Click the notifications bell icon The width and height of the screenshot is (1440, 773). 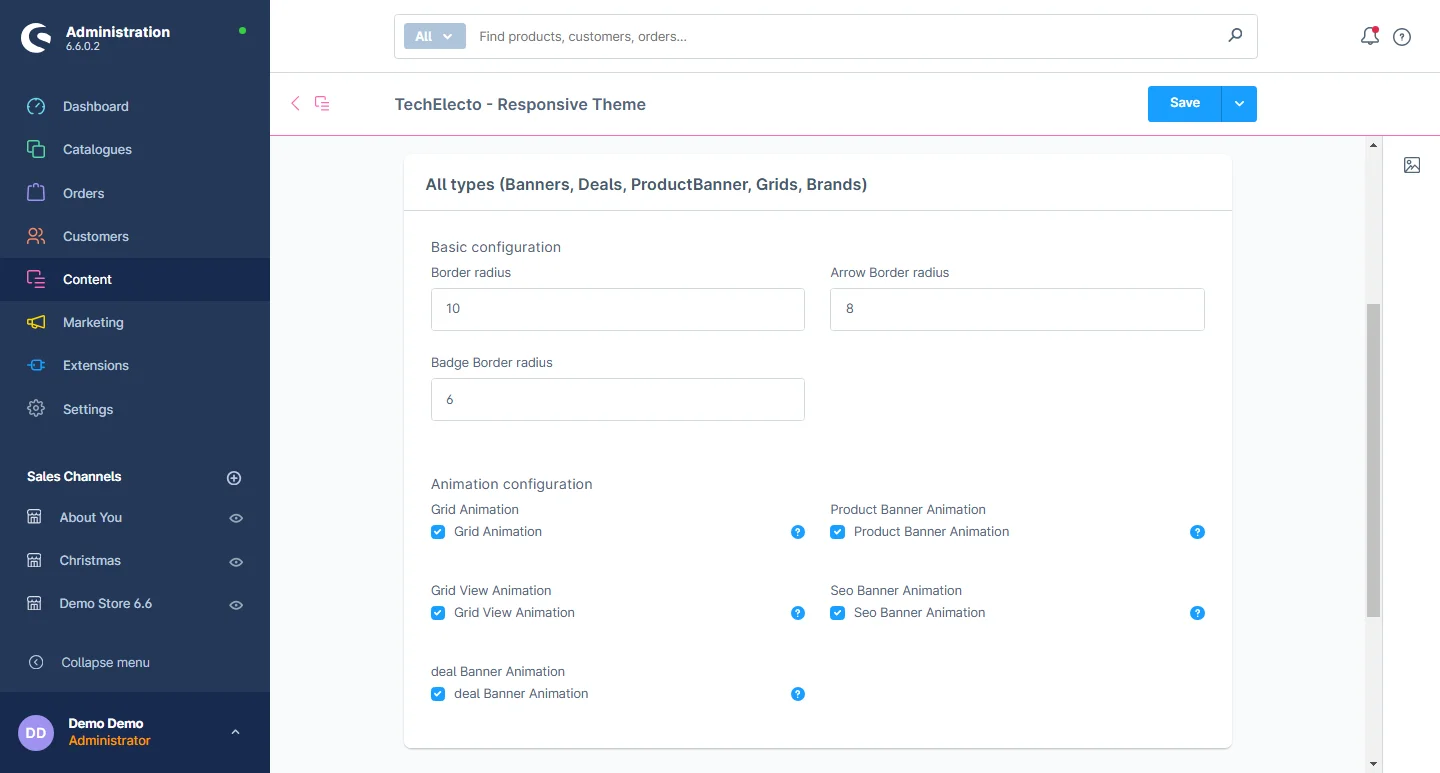click(x=1370, y=37)
